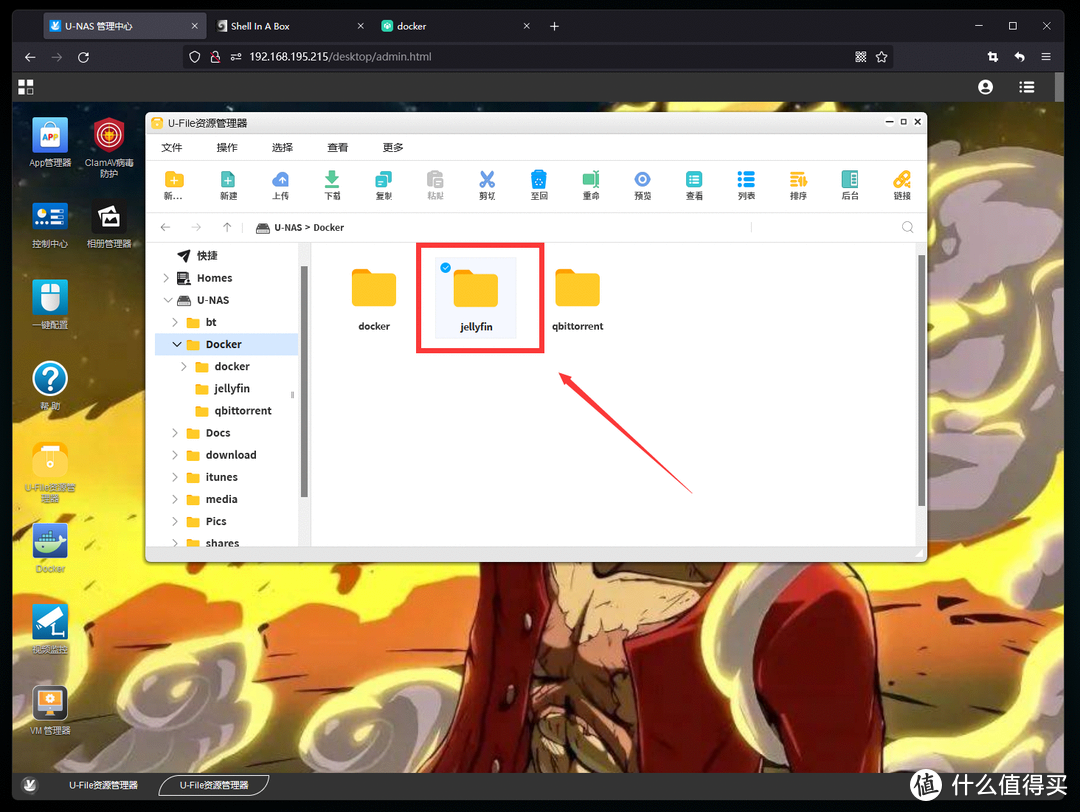This screenshot has width=1080, height=812.
Task: Open the 文件 menu
Action: [172, 147]
